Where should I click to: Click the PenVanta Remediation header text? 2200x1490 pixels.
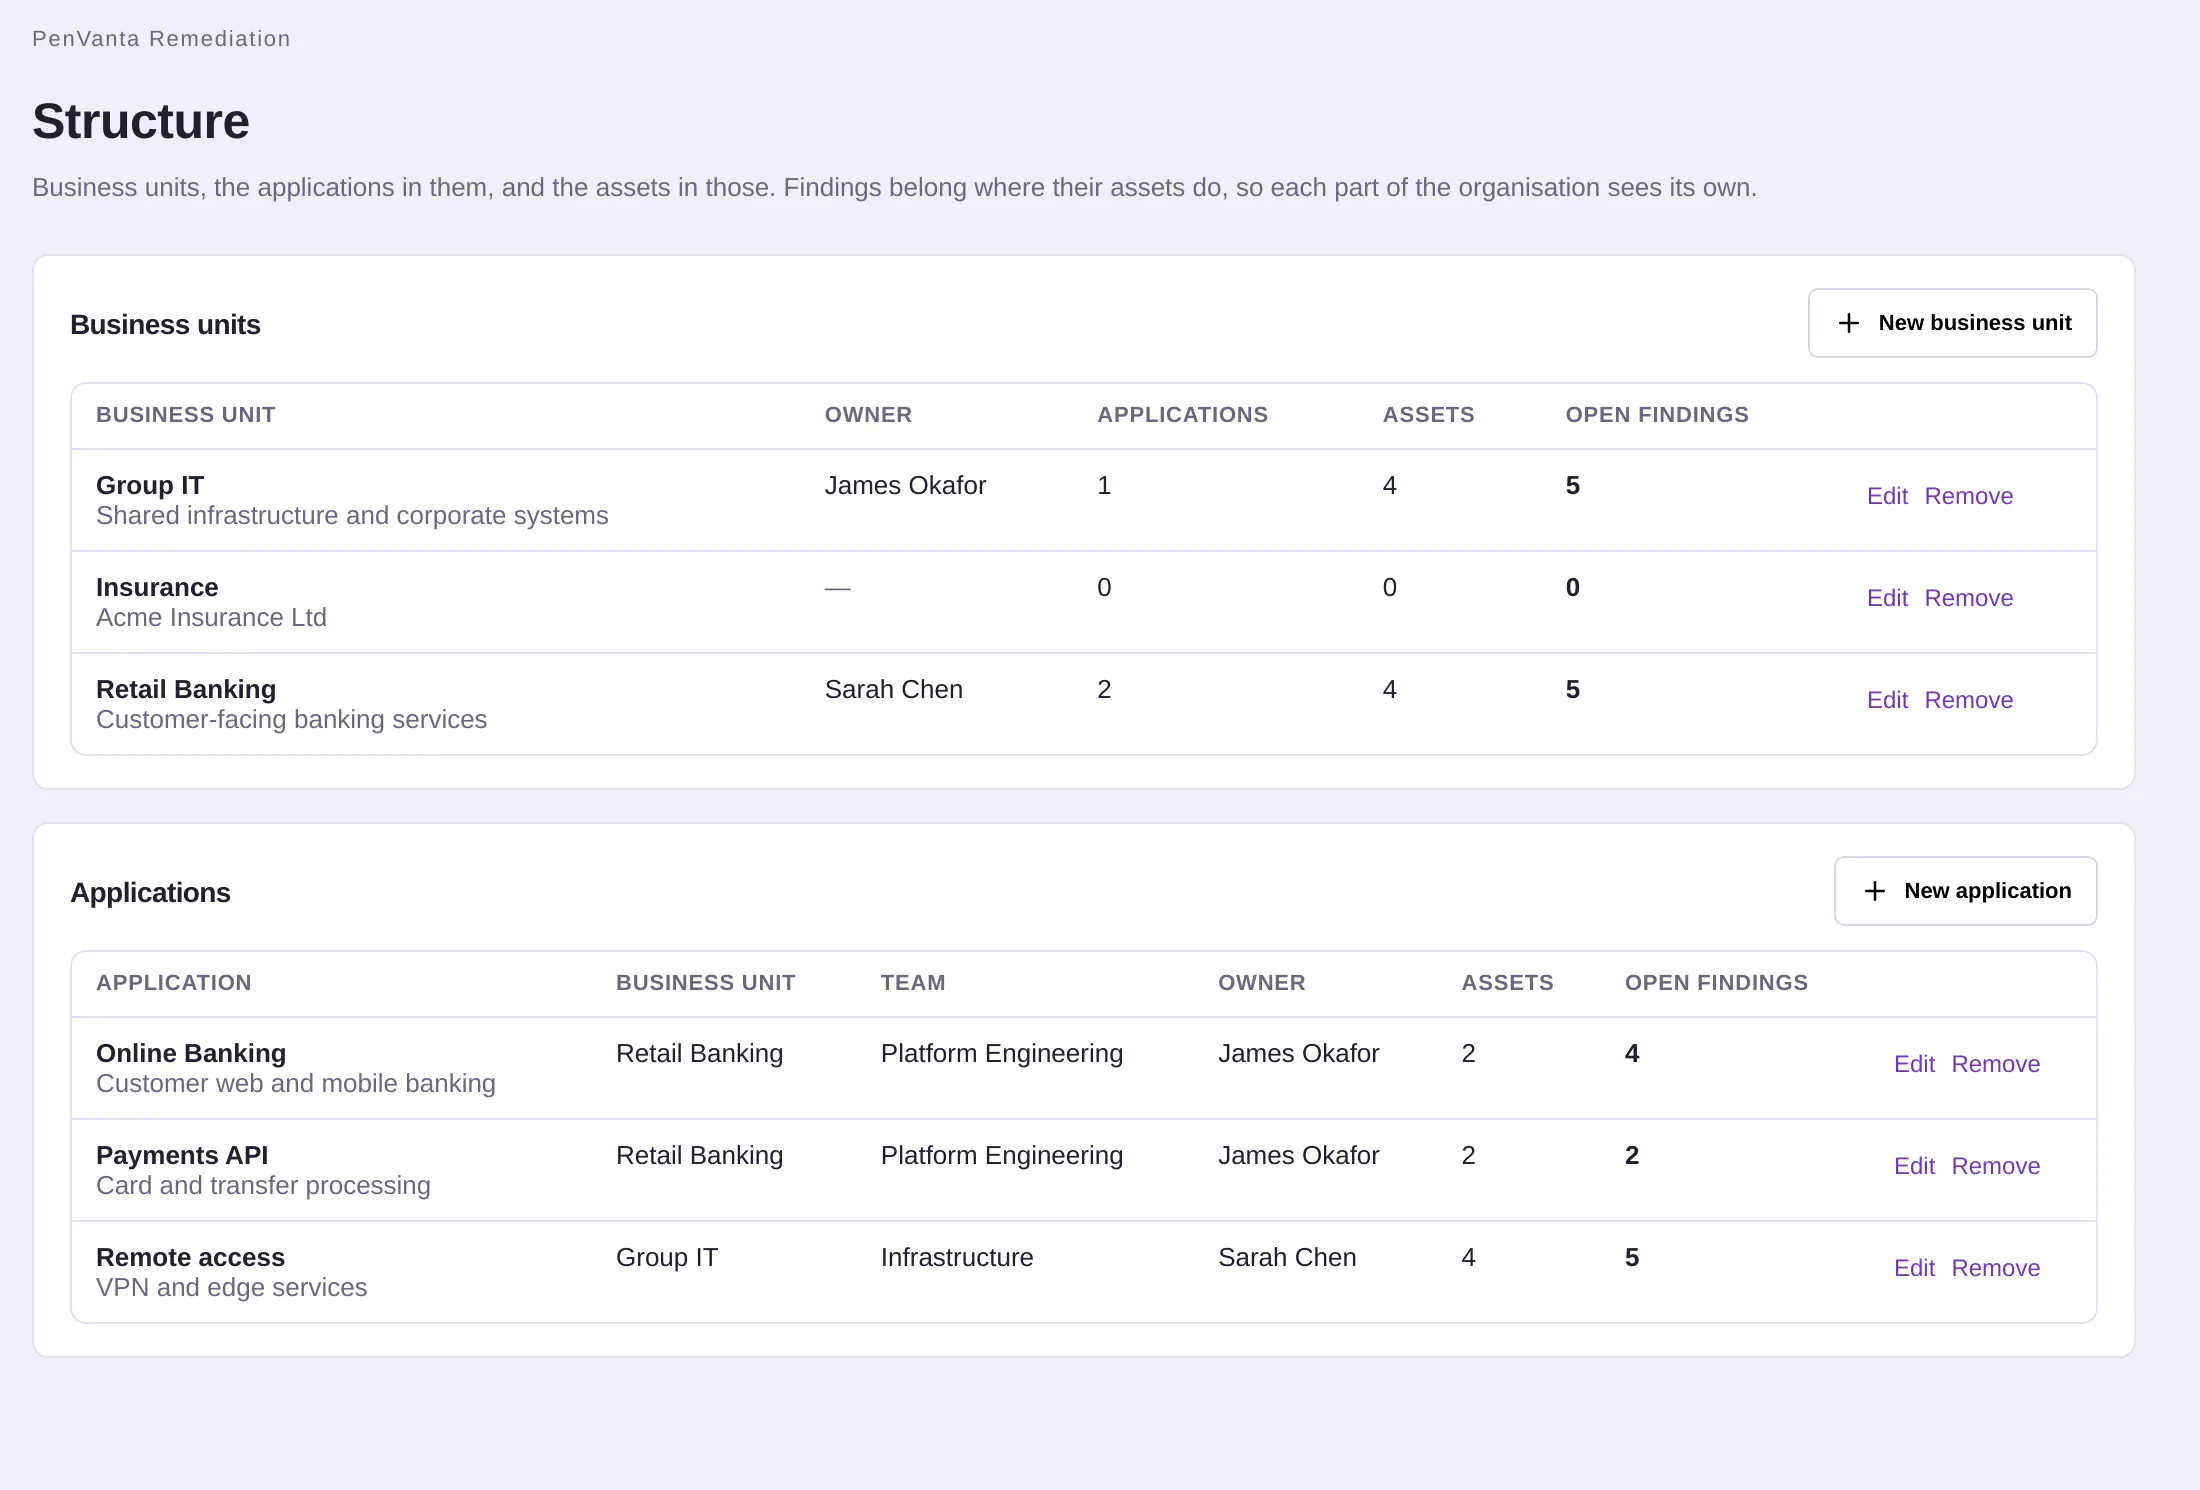[161, 39]
